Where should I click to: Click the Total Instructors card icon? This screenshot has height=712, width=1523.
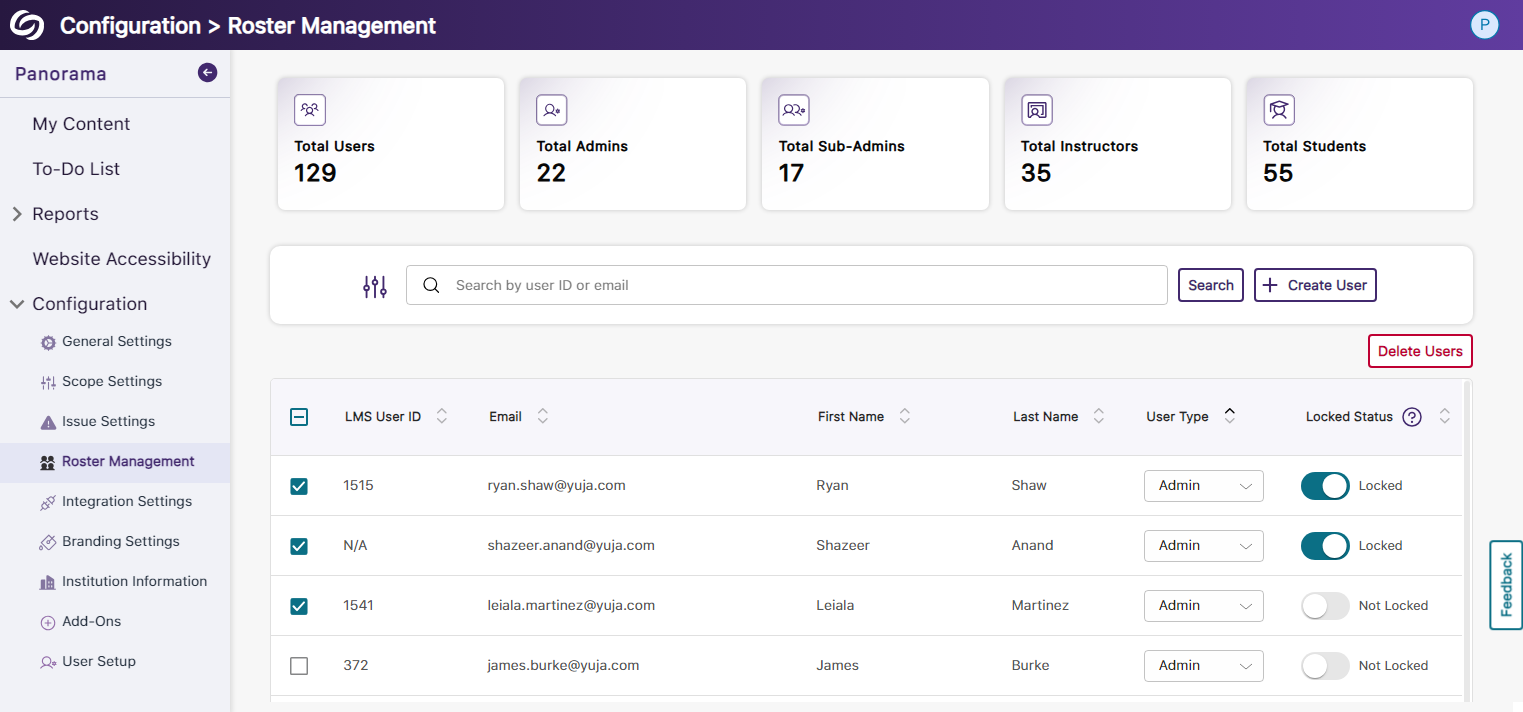tap(1036, 109)
